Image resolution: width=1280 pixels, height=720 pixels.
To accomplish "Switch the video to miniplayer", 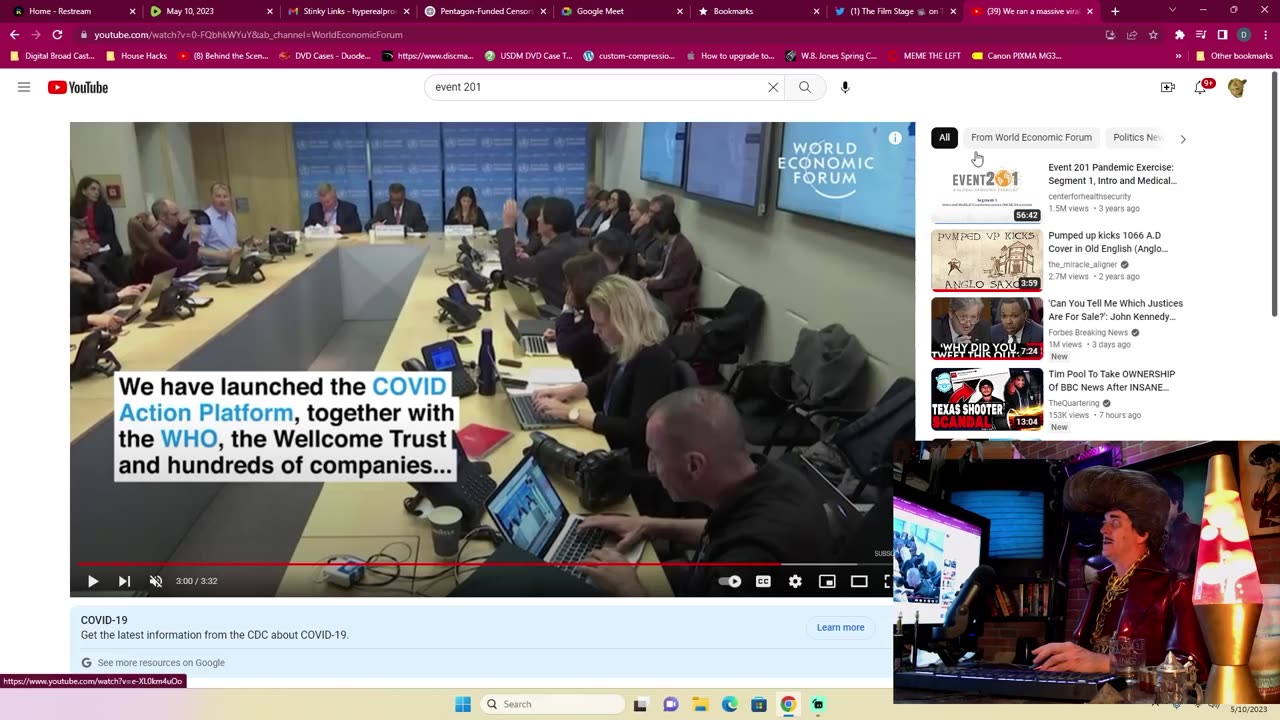I will pyautogui.click(x=827, y=581).
